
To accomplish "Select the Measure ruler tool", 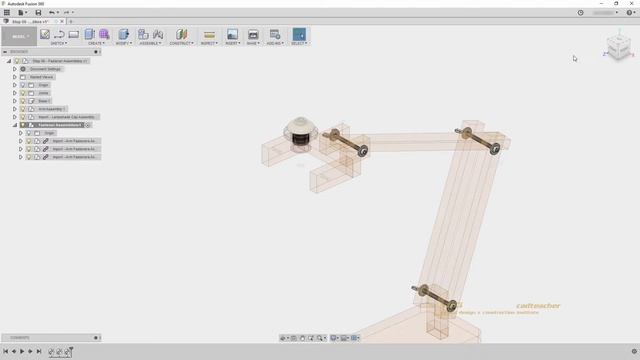I will [209, 35].
